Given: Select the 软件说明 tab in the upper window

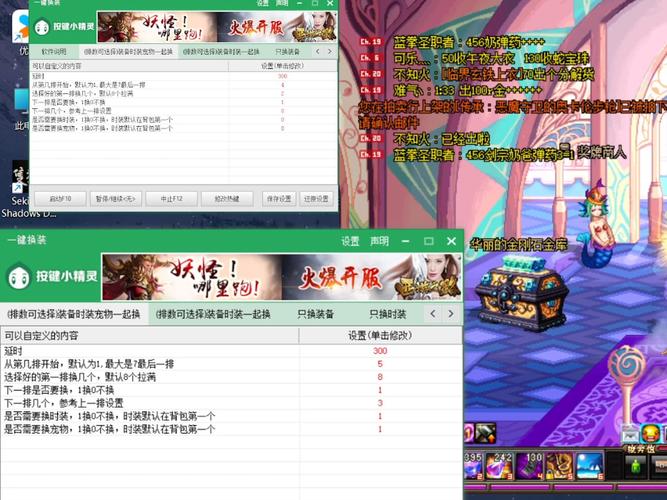Looking at the screenshot, I should click(54, 51).
